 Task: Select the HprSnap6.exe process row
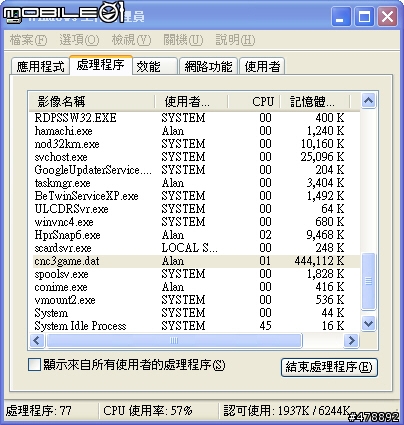point(194,235)
